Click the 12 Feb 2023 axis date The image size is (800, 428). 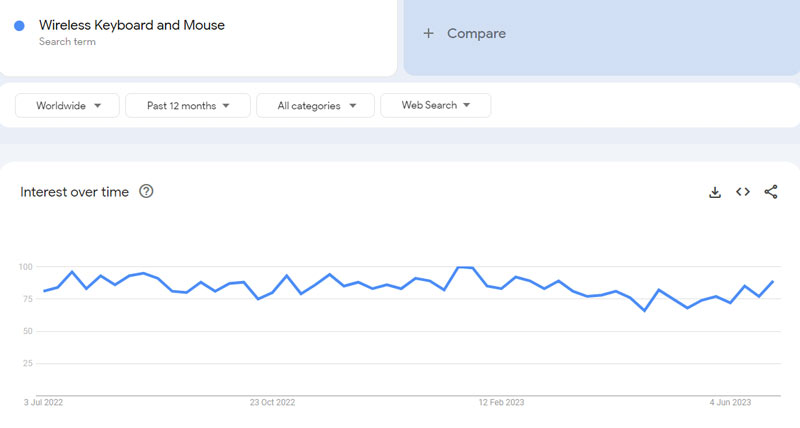pos(501,403)
